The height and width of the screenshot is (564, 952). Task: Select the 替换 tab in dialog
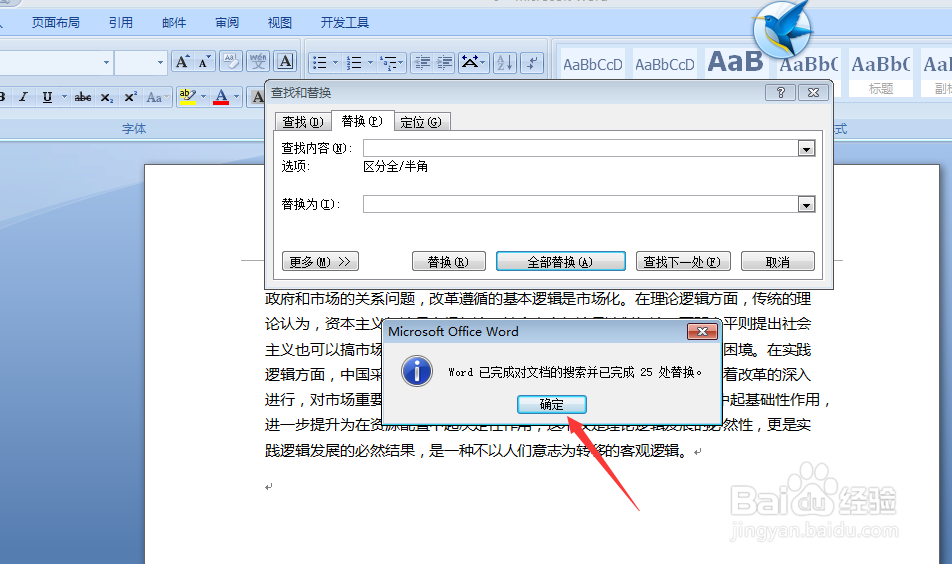click(362, 121)
